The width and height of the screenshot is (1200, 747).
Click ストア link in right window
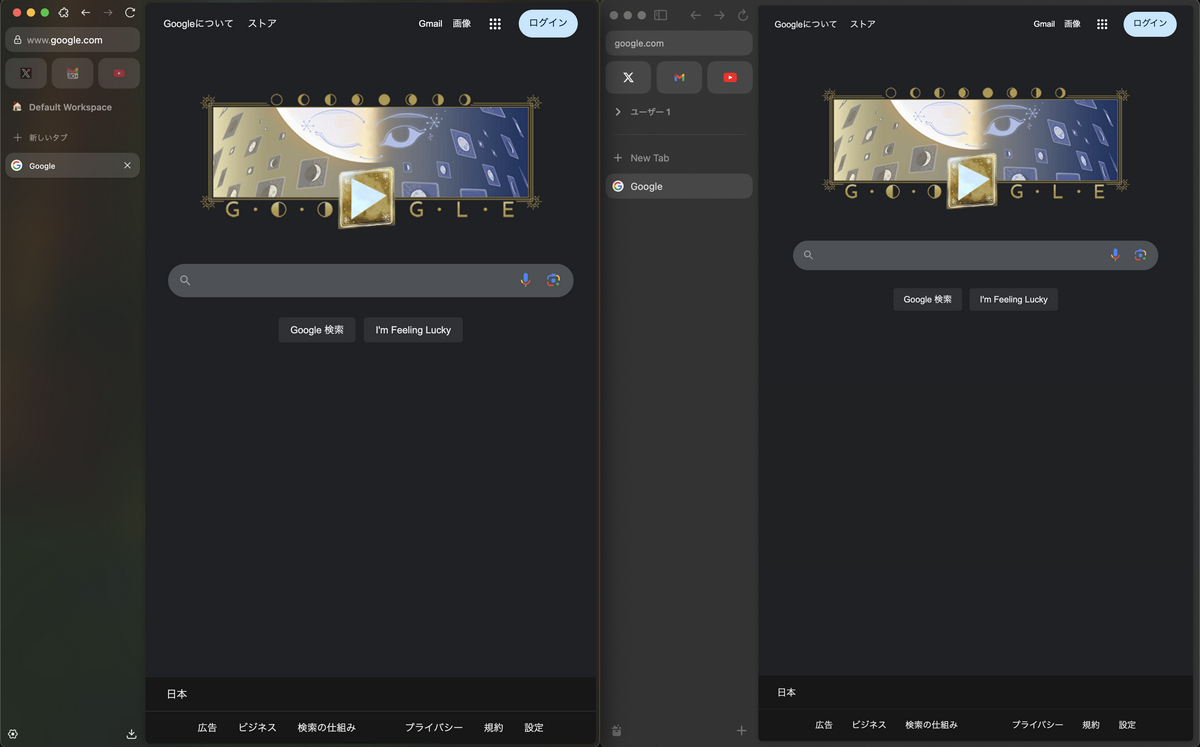click(863, 24)
